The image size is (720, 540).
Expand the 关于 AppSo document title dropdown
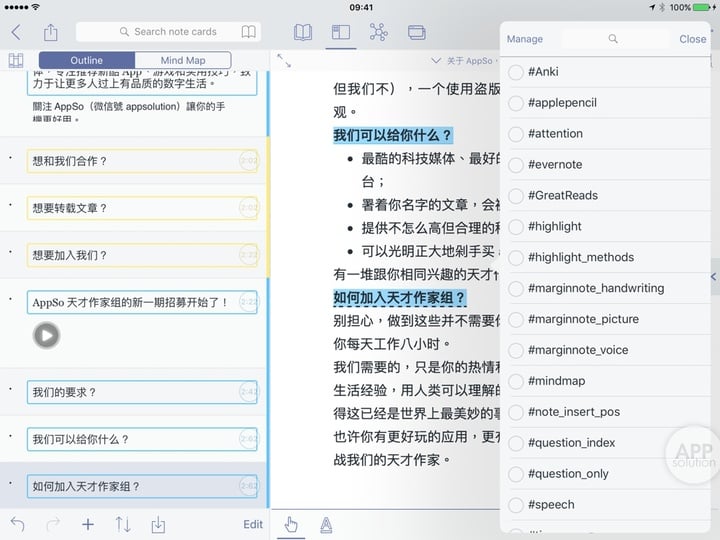pyautogui.click(x=463, y=61)
